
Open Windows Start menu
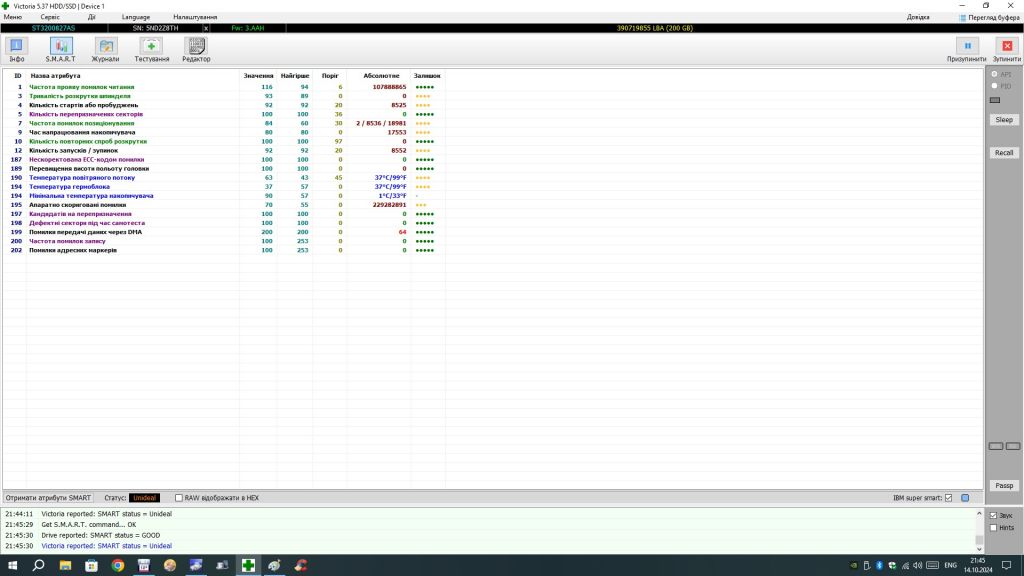[x=12, y=565]
